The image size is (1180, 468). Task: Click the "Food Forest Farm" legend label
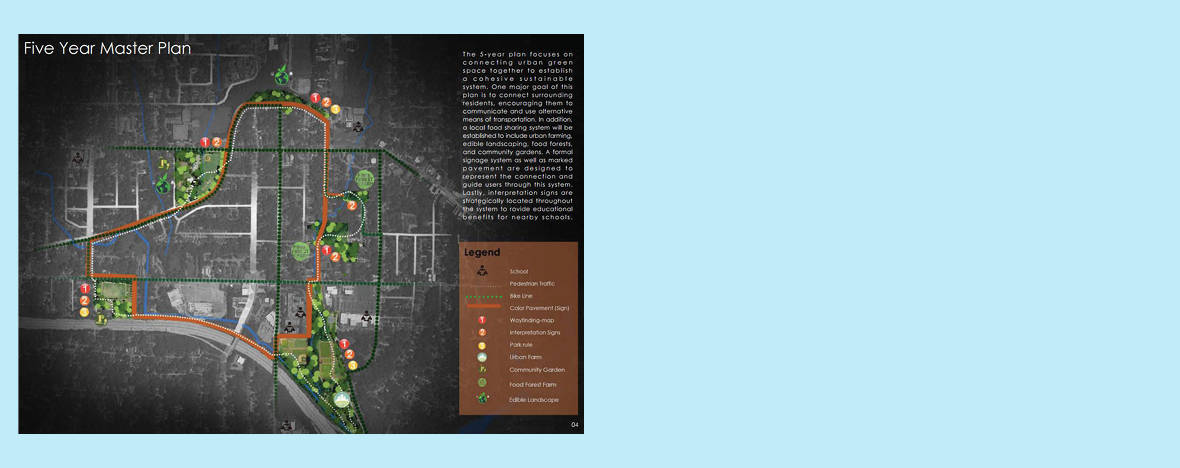coord(532,384)
